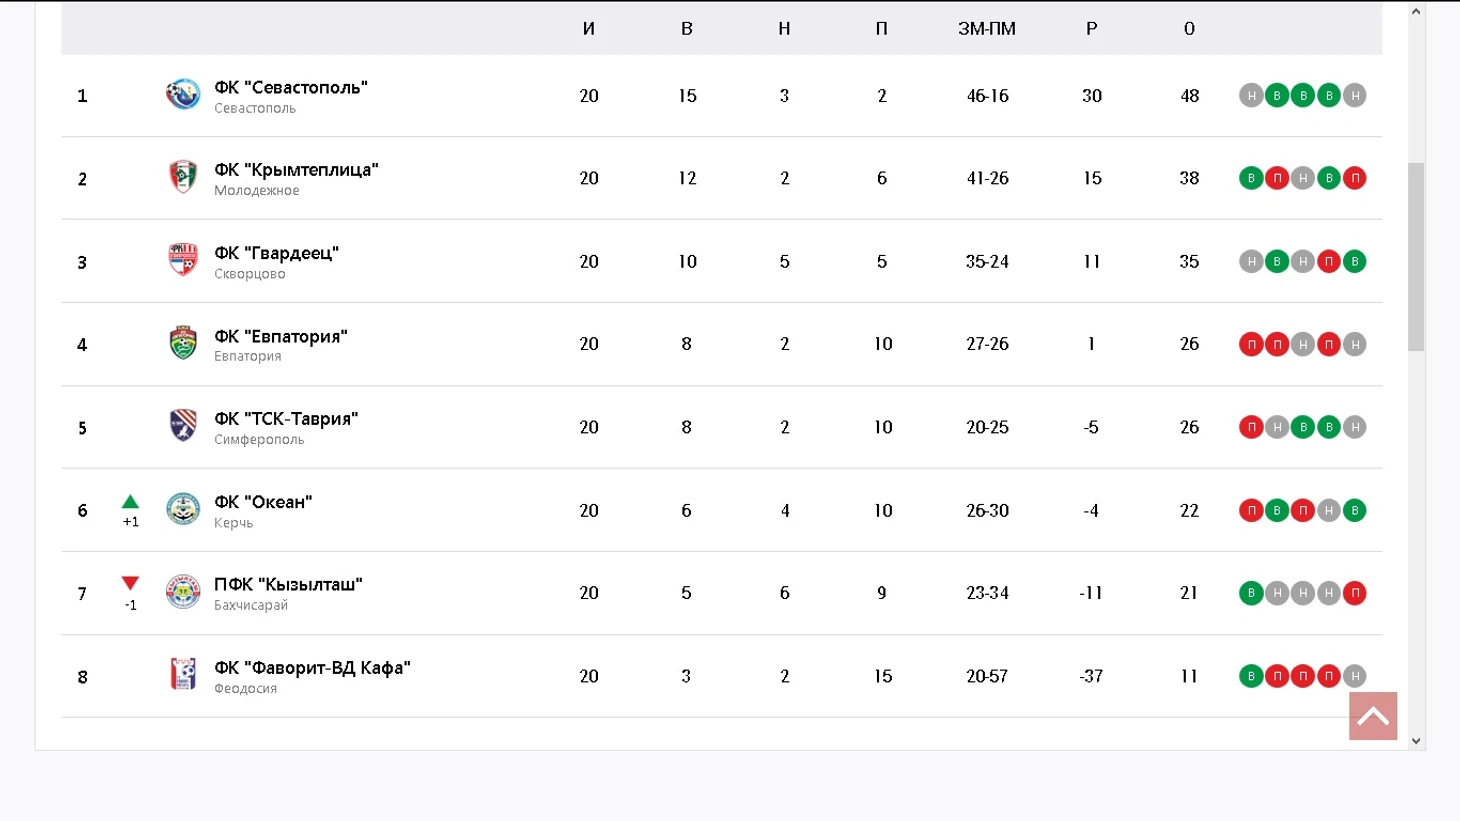Click the TSK-Tavria team crest
The height and width of the screenshot is (821, 1460).
[183, 426]
